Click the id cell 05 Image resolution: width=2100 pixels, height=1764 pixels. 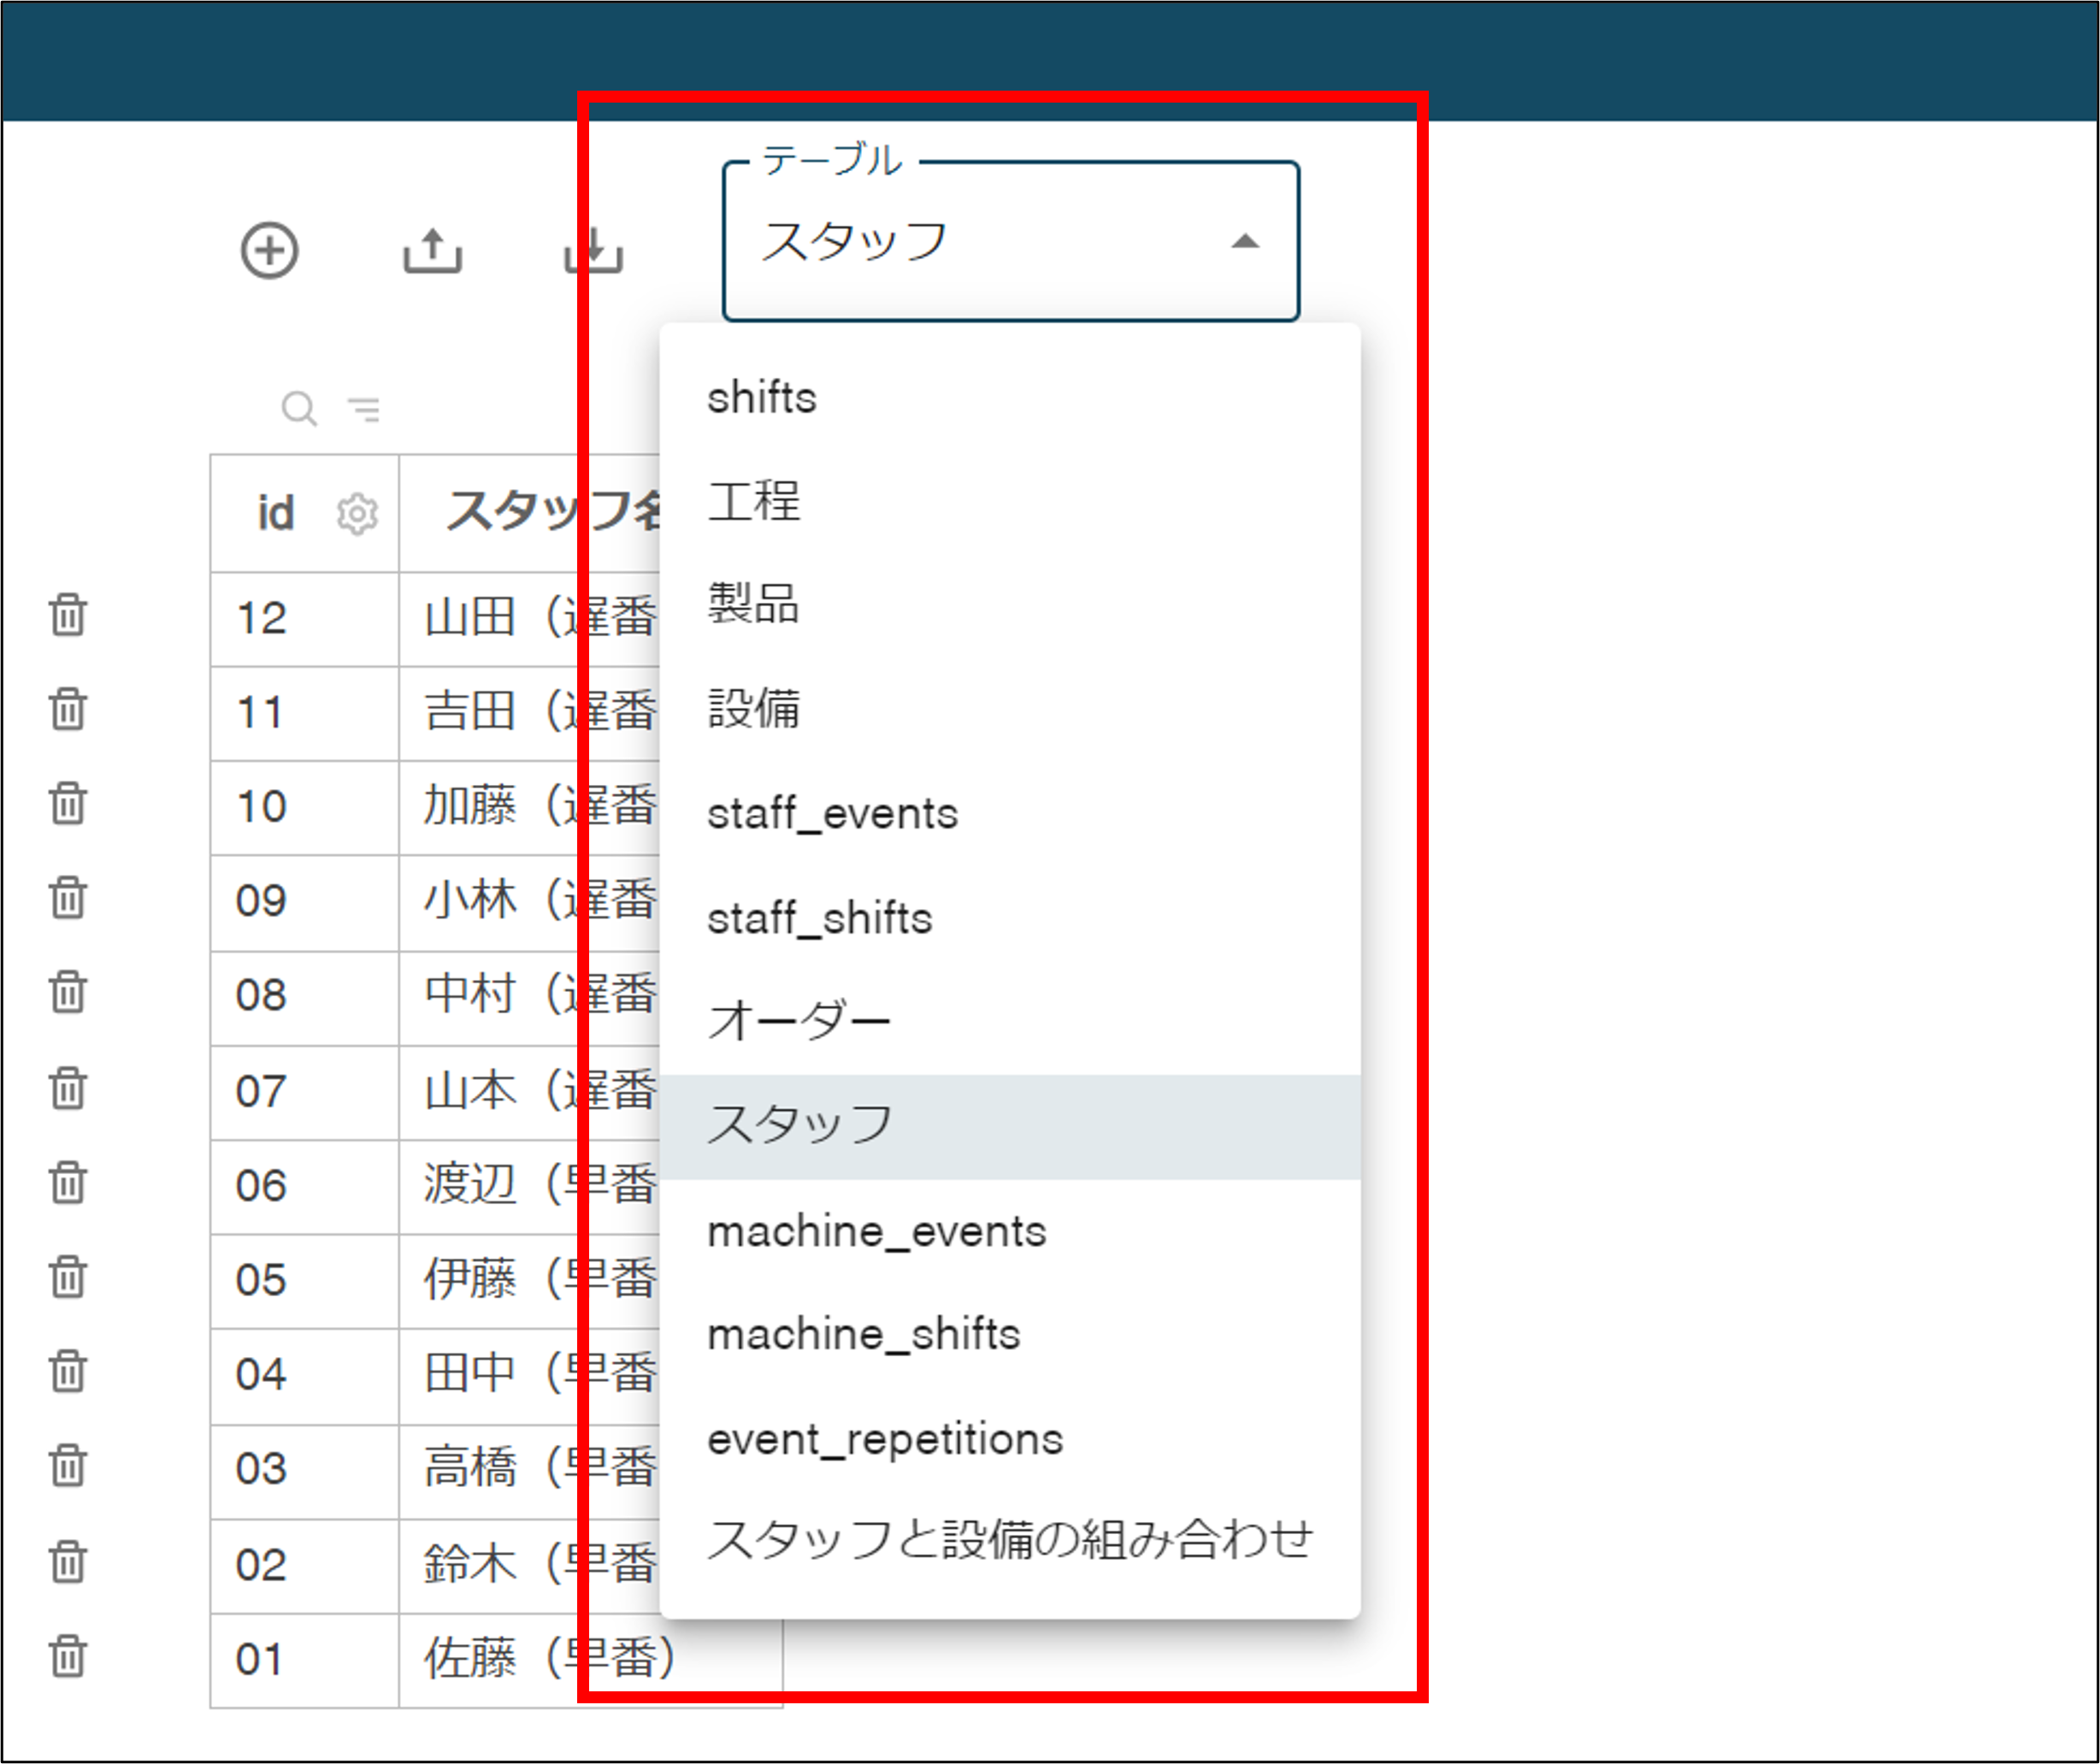(x=304, y=1281)
